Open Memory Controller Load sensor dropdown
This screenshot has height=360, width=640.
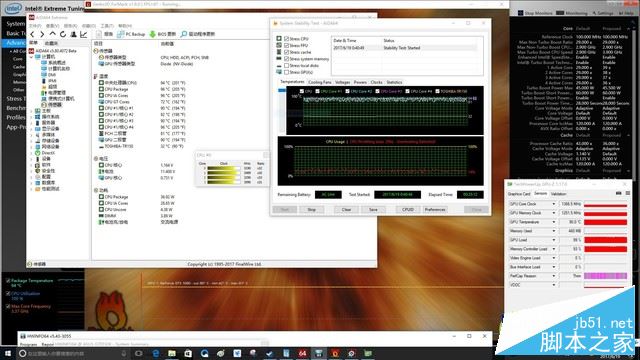[x=554, y=249]
